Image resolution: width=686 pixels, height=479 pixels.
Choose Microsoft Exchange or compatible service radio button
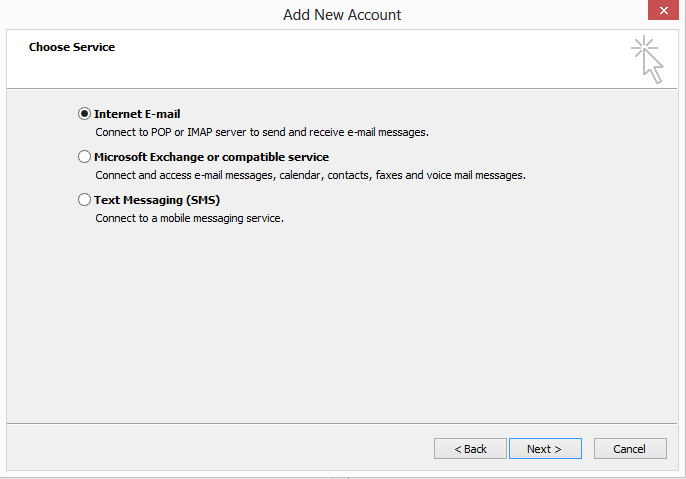[84, 157]
